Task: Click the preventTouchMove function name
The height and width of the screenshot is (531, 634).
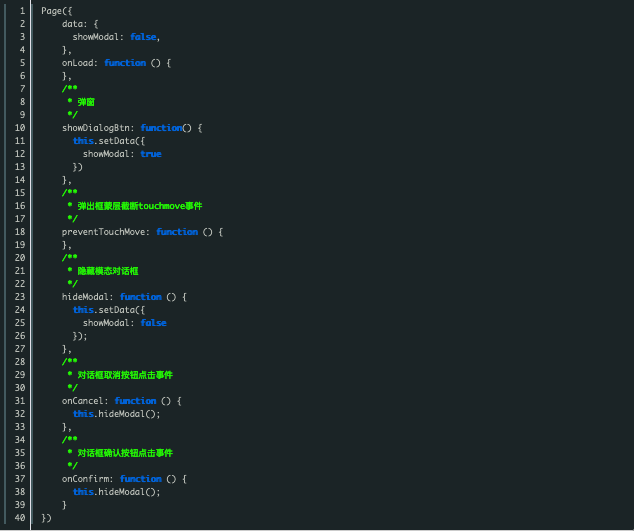Action: coord(105,232)
